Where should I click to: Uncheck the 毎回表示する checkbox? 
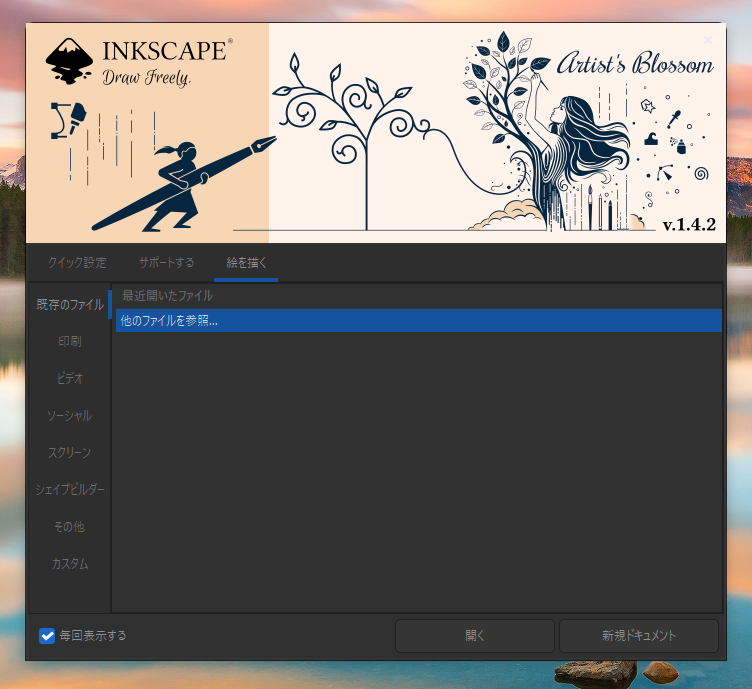47,635
